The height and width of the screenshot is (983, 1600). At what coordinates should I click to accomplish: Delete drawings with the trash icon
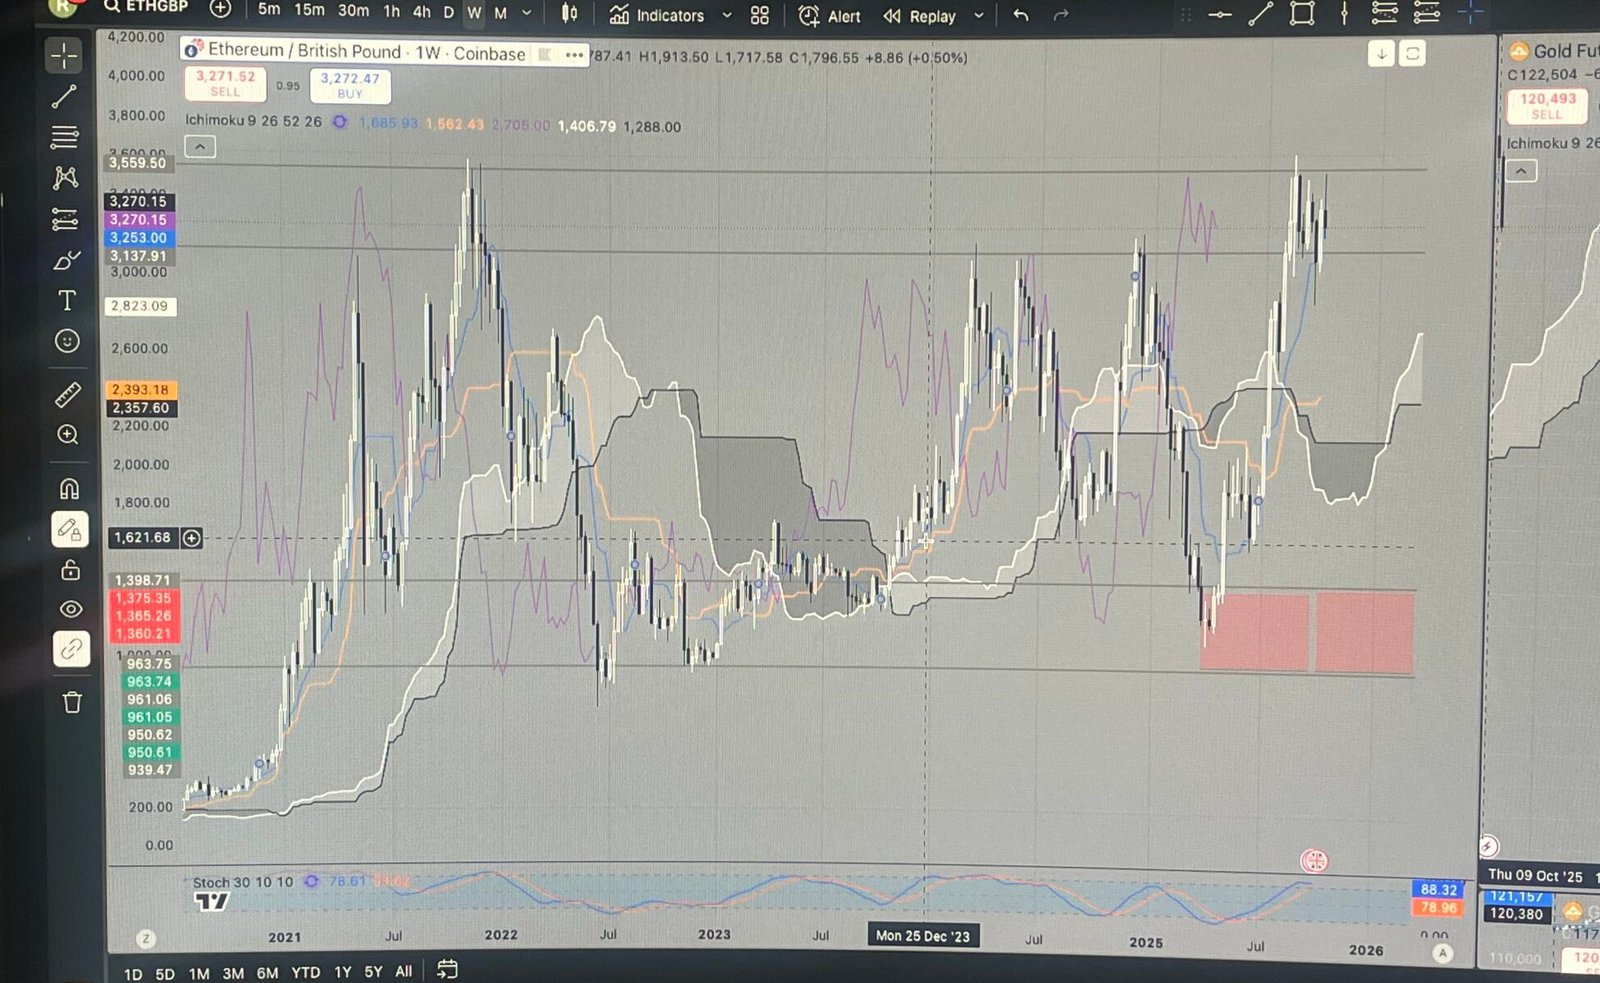[x=72, y=702]
